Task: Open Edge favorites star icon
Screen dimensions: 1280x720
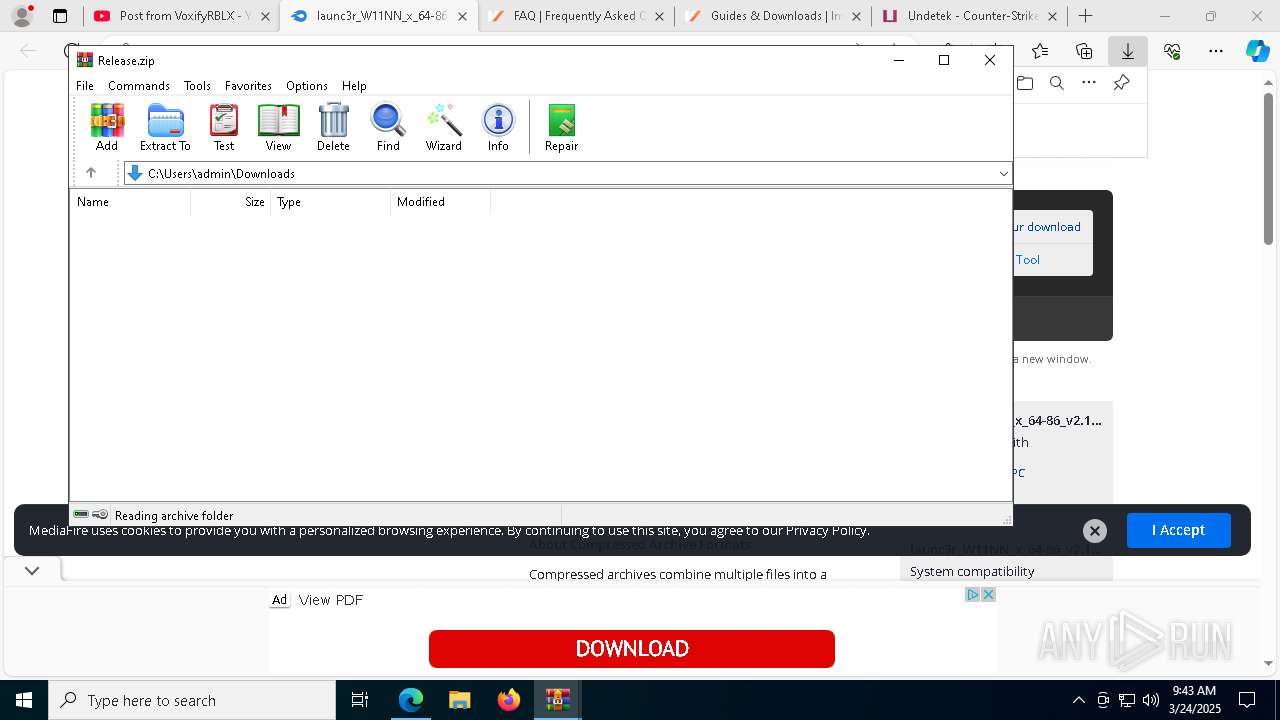Action: [1040, 51]
